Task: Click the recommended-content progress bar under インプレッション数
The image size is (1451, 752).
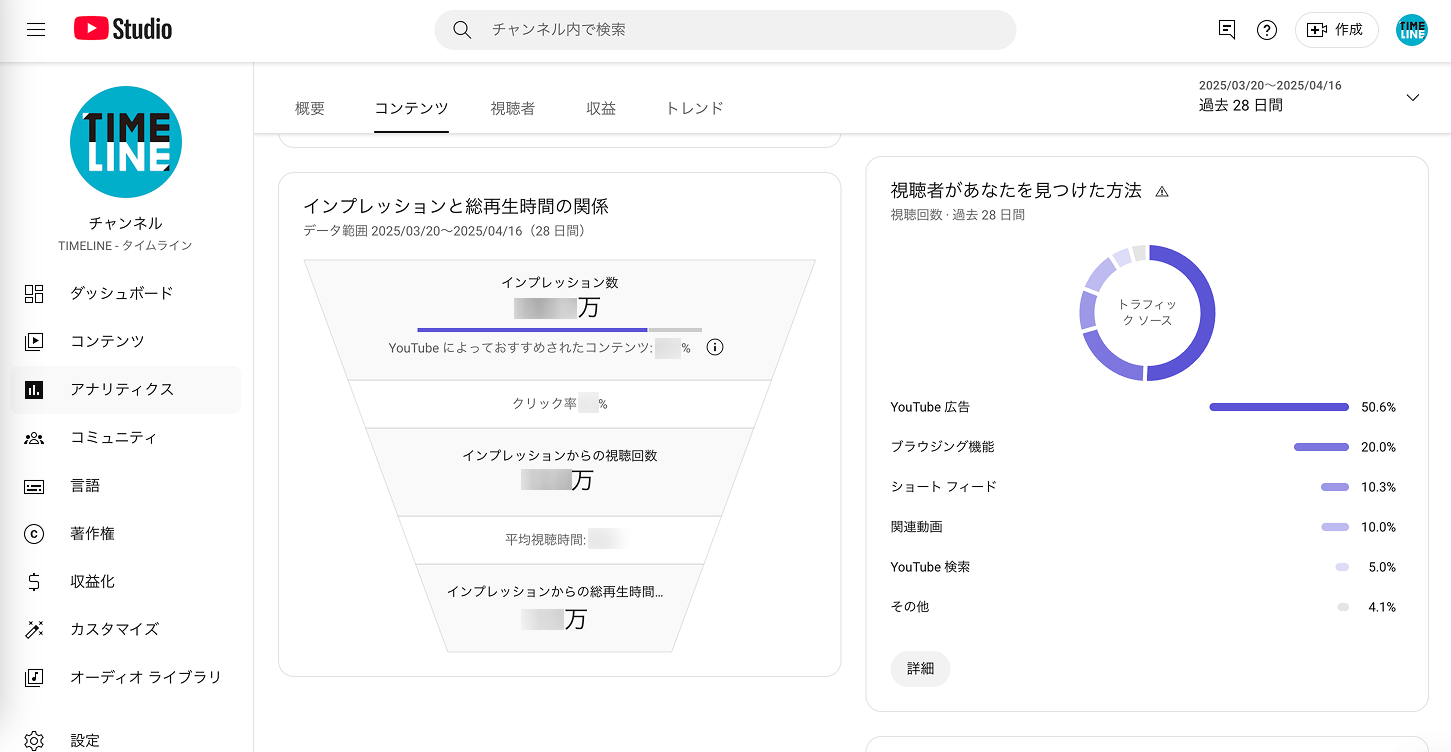Action: (x=559, y=329)
